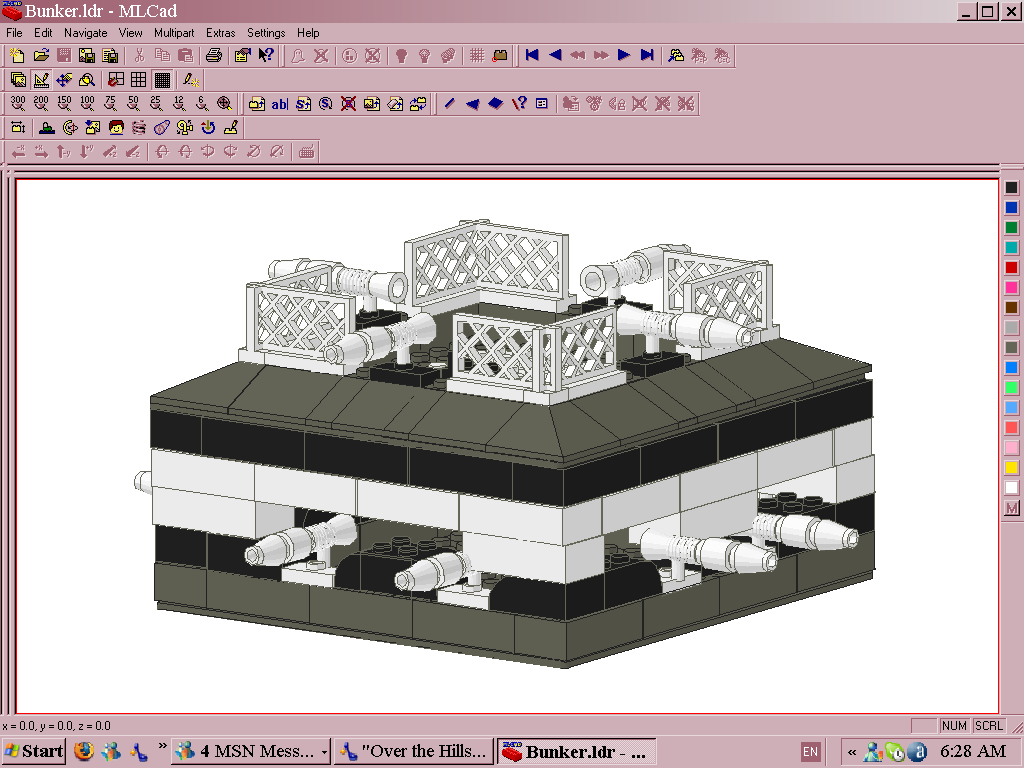
Task: Toggle NUM indicator in status bar
Action: (x=954, y=726)
